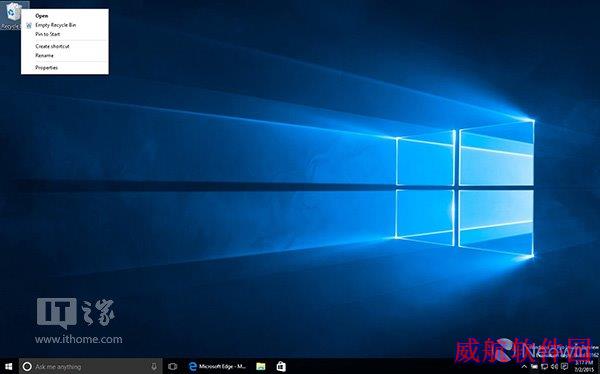Open the volume control in tray

point(554,367)
